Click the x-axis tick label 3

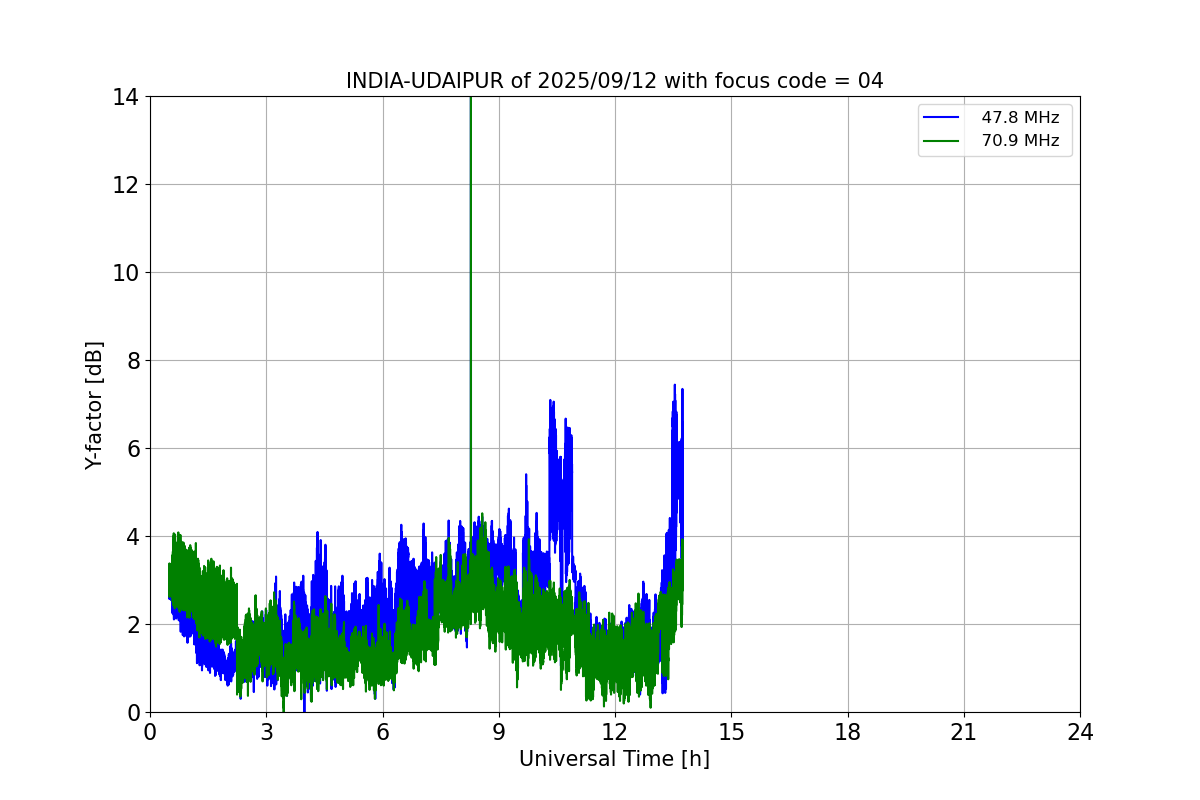pyautogui.click(x=266, y=732)
